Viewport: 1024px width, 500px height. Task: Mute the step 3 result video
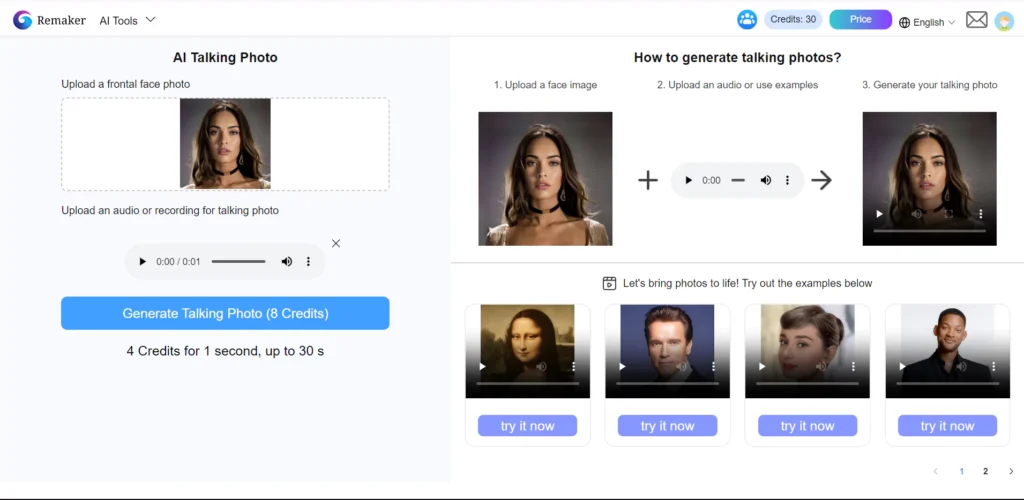tap(916, 213)
